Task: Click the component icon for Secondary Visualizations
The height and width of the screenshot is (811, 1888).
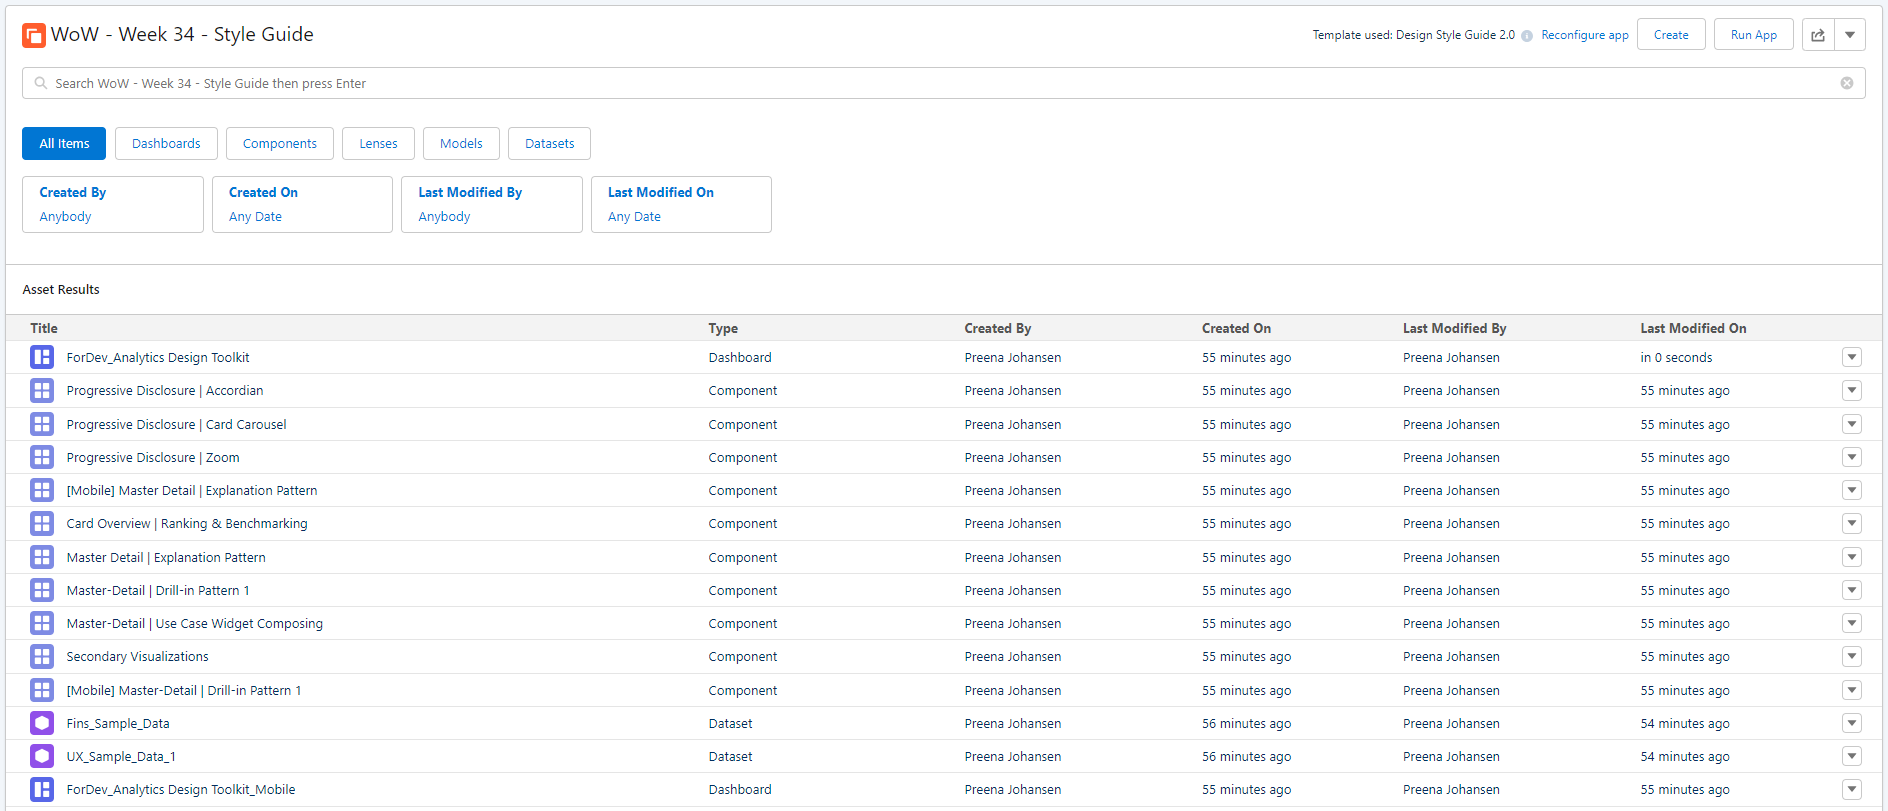Action: pos(42,657)
